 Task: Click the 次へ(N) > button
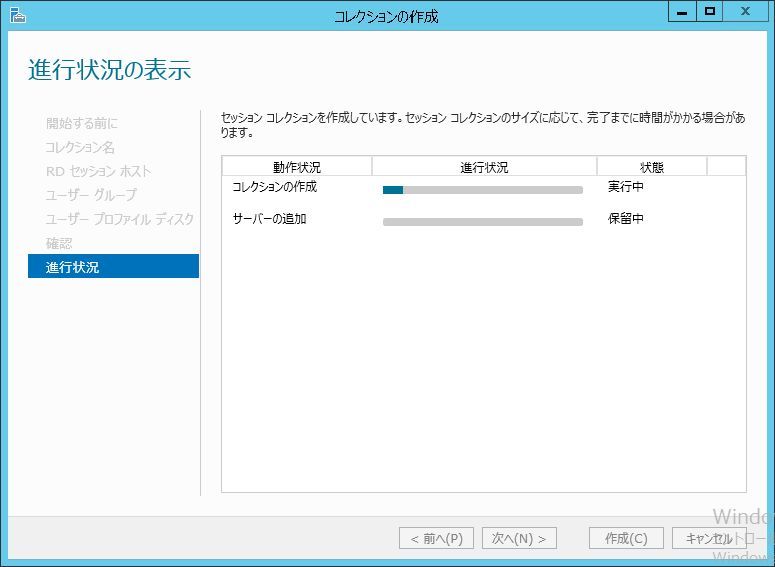pyautogui.click(x=519, y=538)
